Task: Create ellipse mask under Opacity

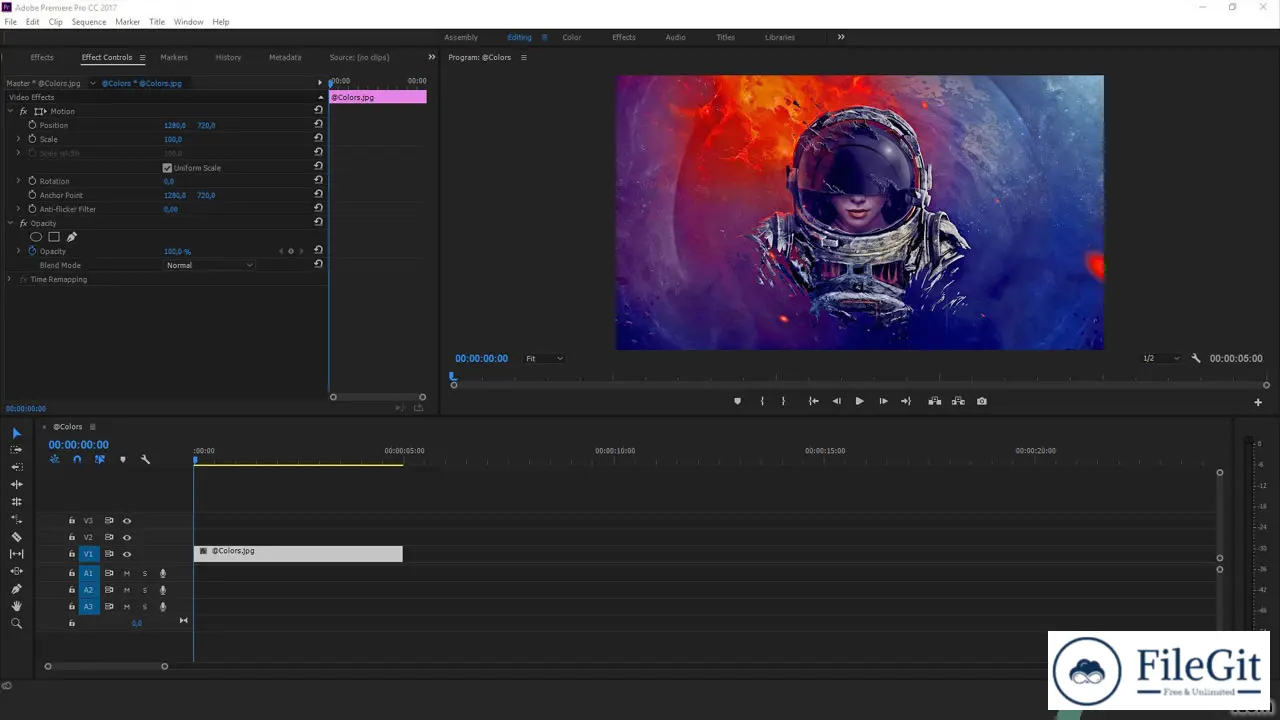Action: click(36, 237)
